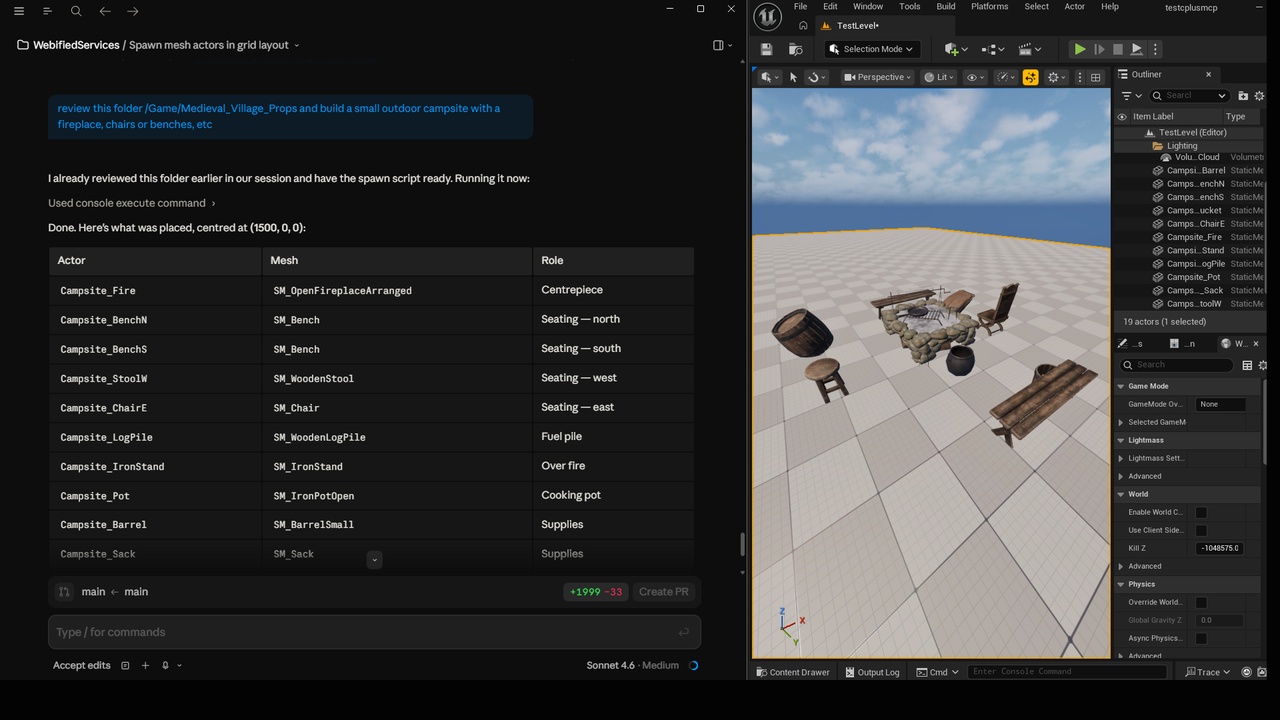Open the File menu
Screen dimensions: 1280x720
tap(800, 6)
